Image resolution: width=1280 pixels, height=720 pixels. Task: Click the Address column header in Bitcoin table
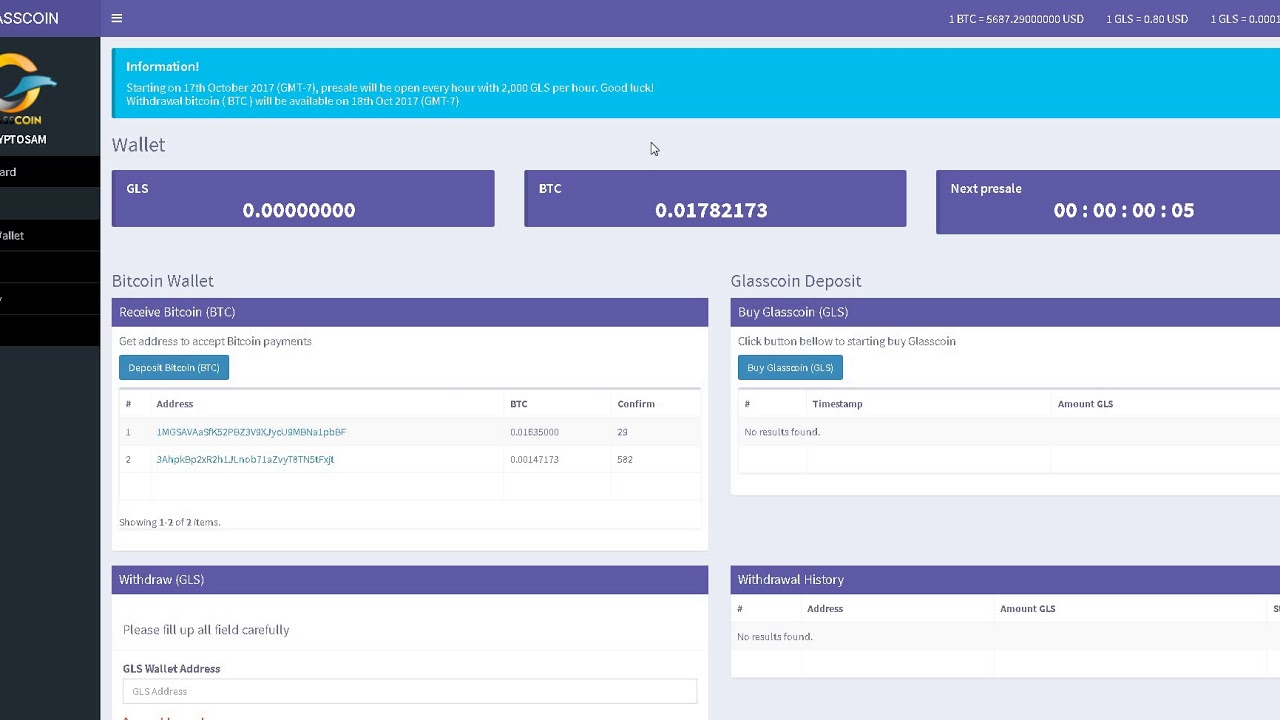[x=175, y=404]
